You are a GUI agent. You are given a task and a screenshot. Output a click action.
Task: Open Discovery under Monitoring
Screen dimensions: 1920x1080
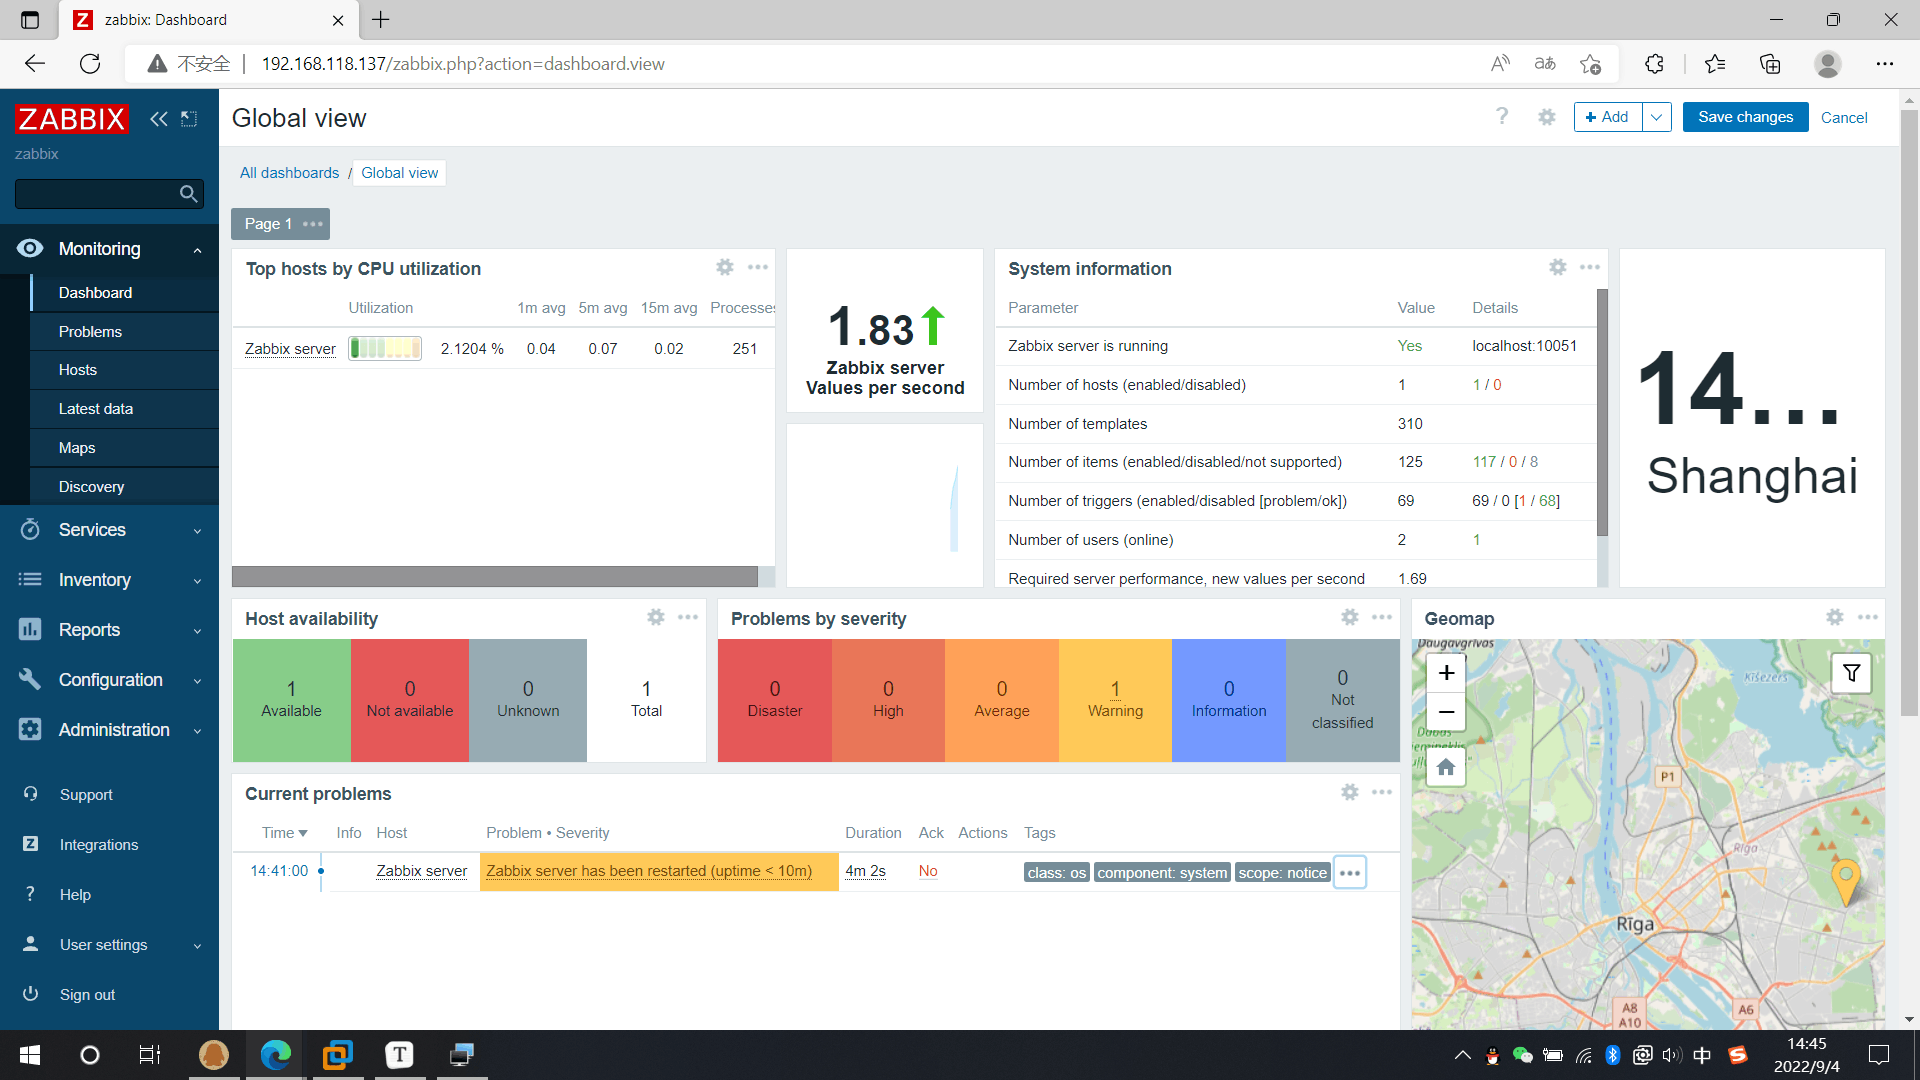(x=125, y=487)
